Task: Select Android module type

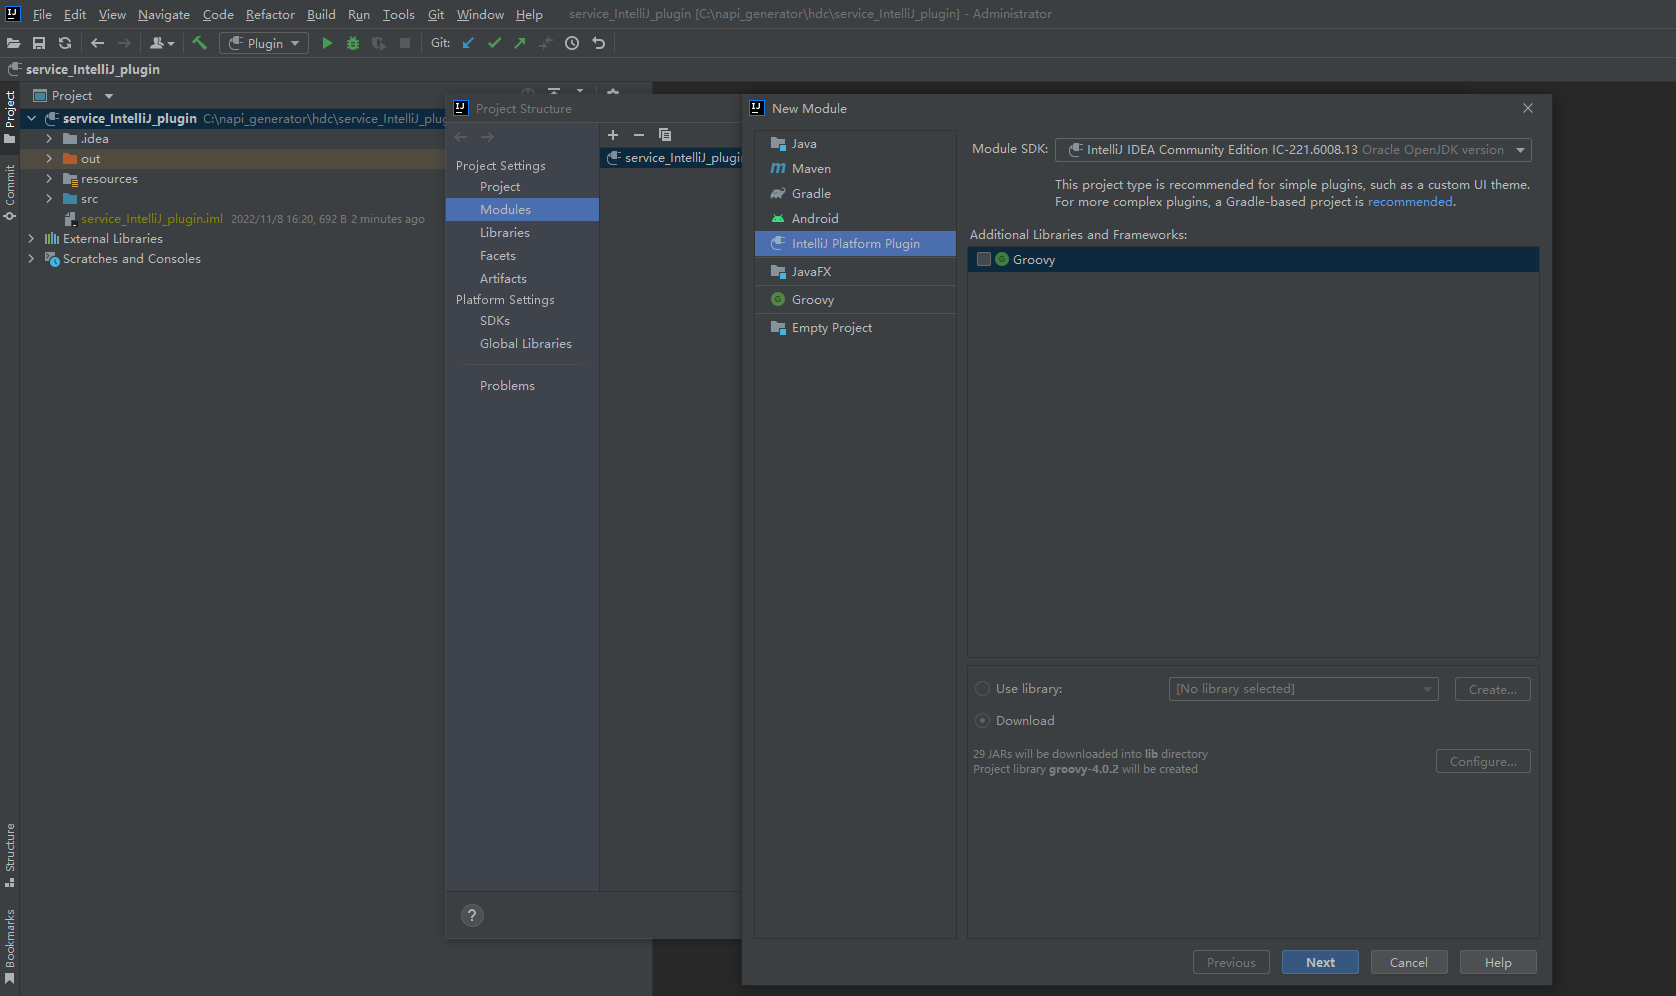Action: click(x=855, y=219)
